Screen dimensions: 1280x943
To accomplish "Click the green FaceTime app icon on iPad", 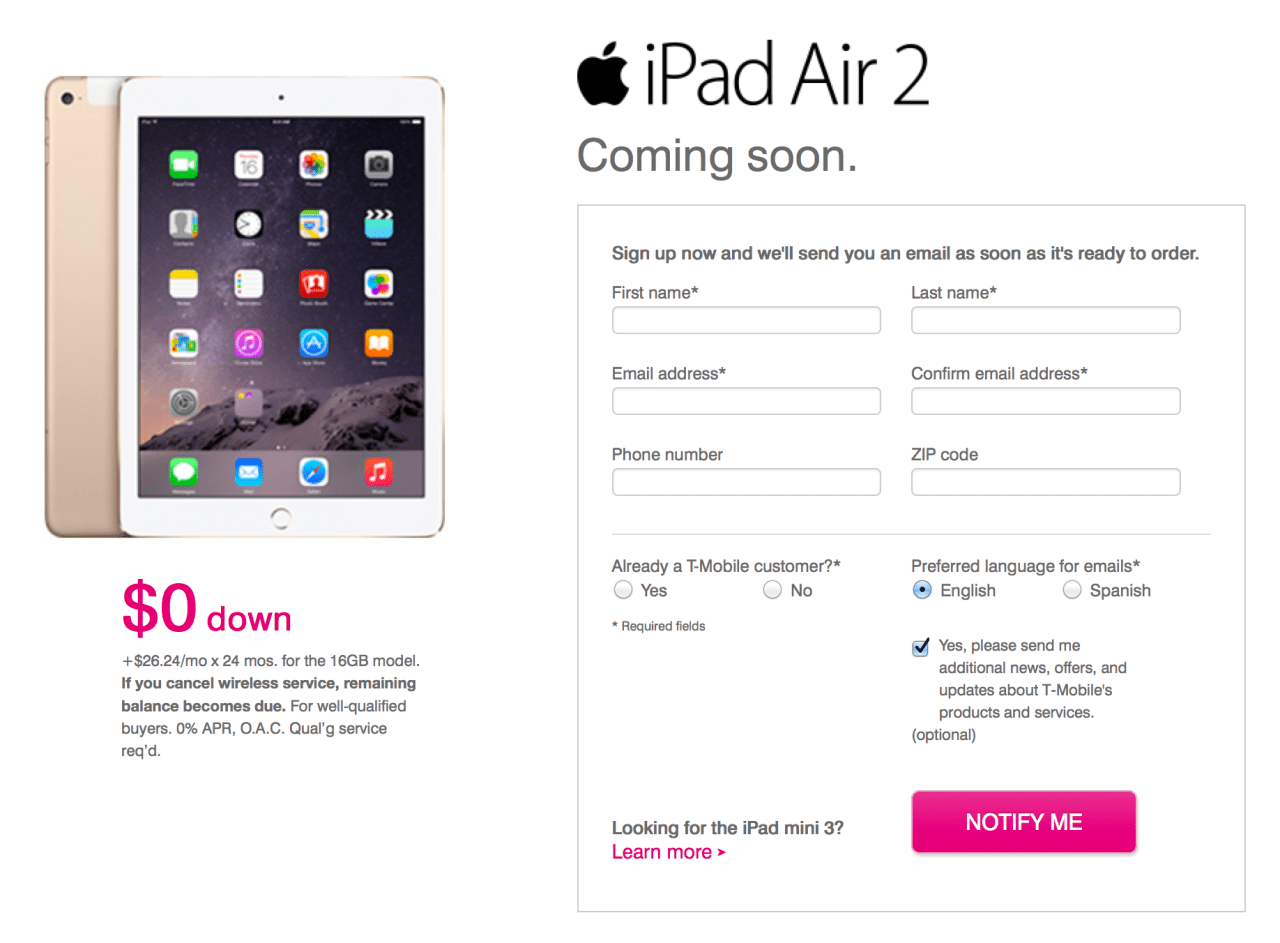I will tap(183, 164).
